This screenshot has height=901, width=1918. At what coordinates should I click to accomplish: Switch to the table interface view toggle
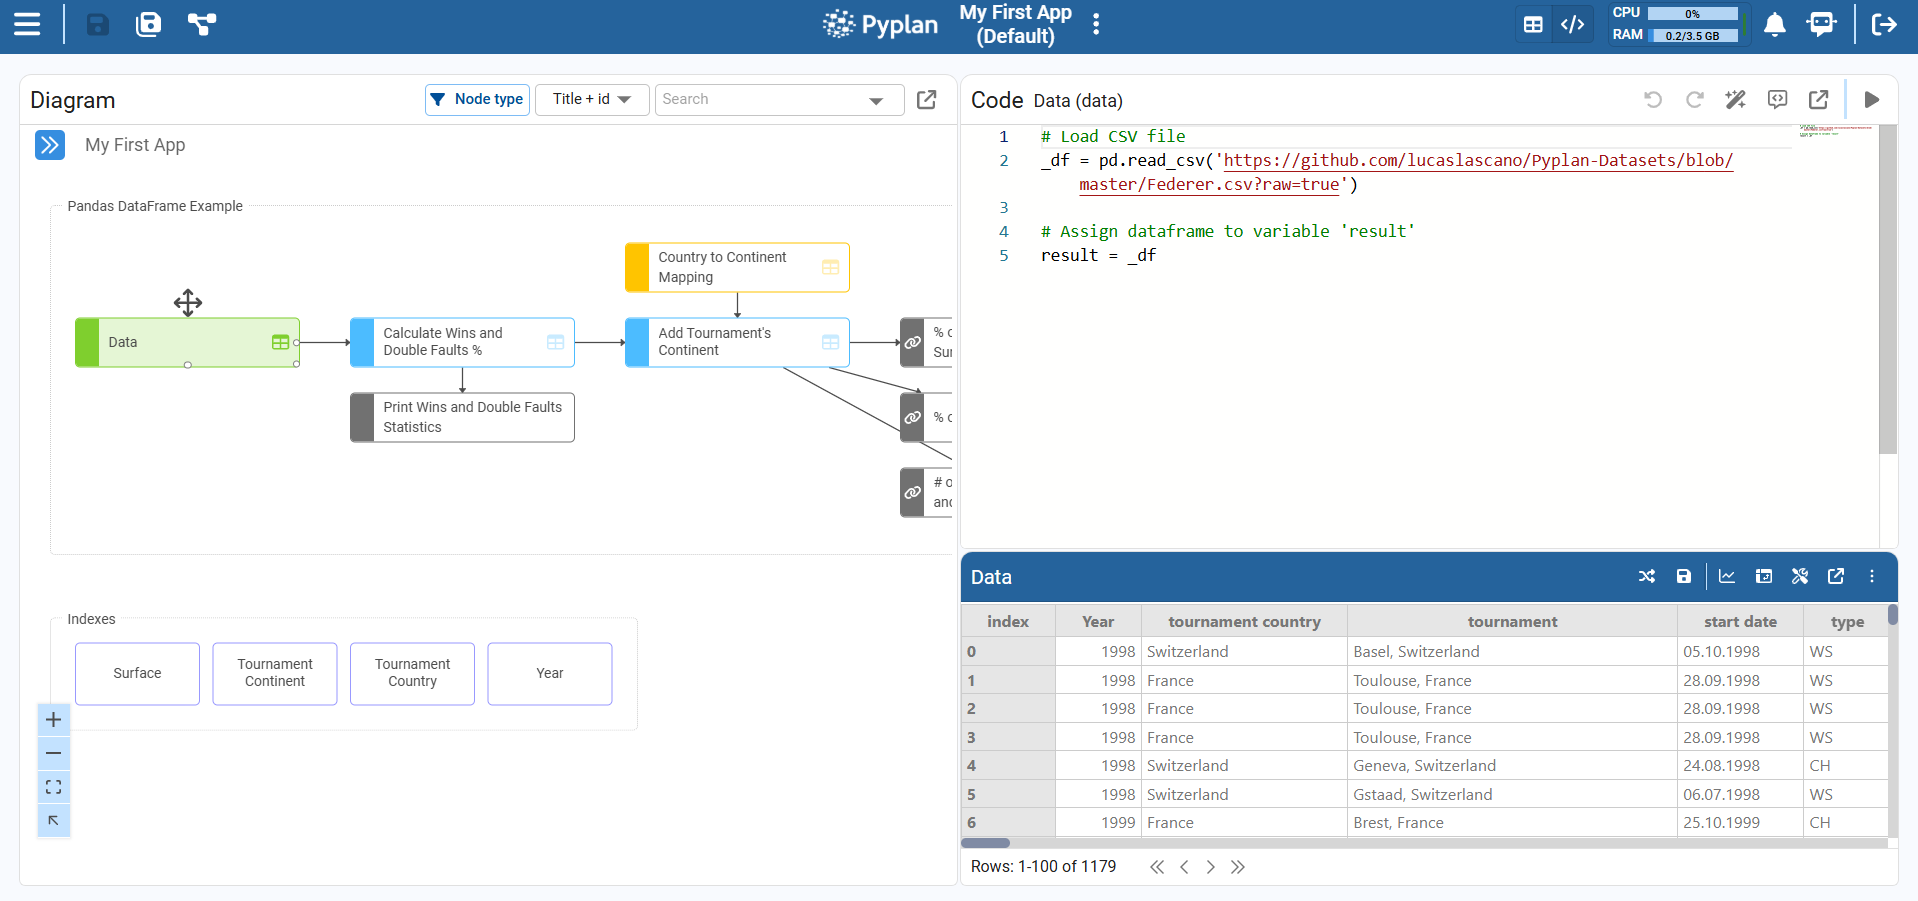(1533, 24)
